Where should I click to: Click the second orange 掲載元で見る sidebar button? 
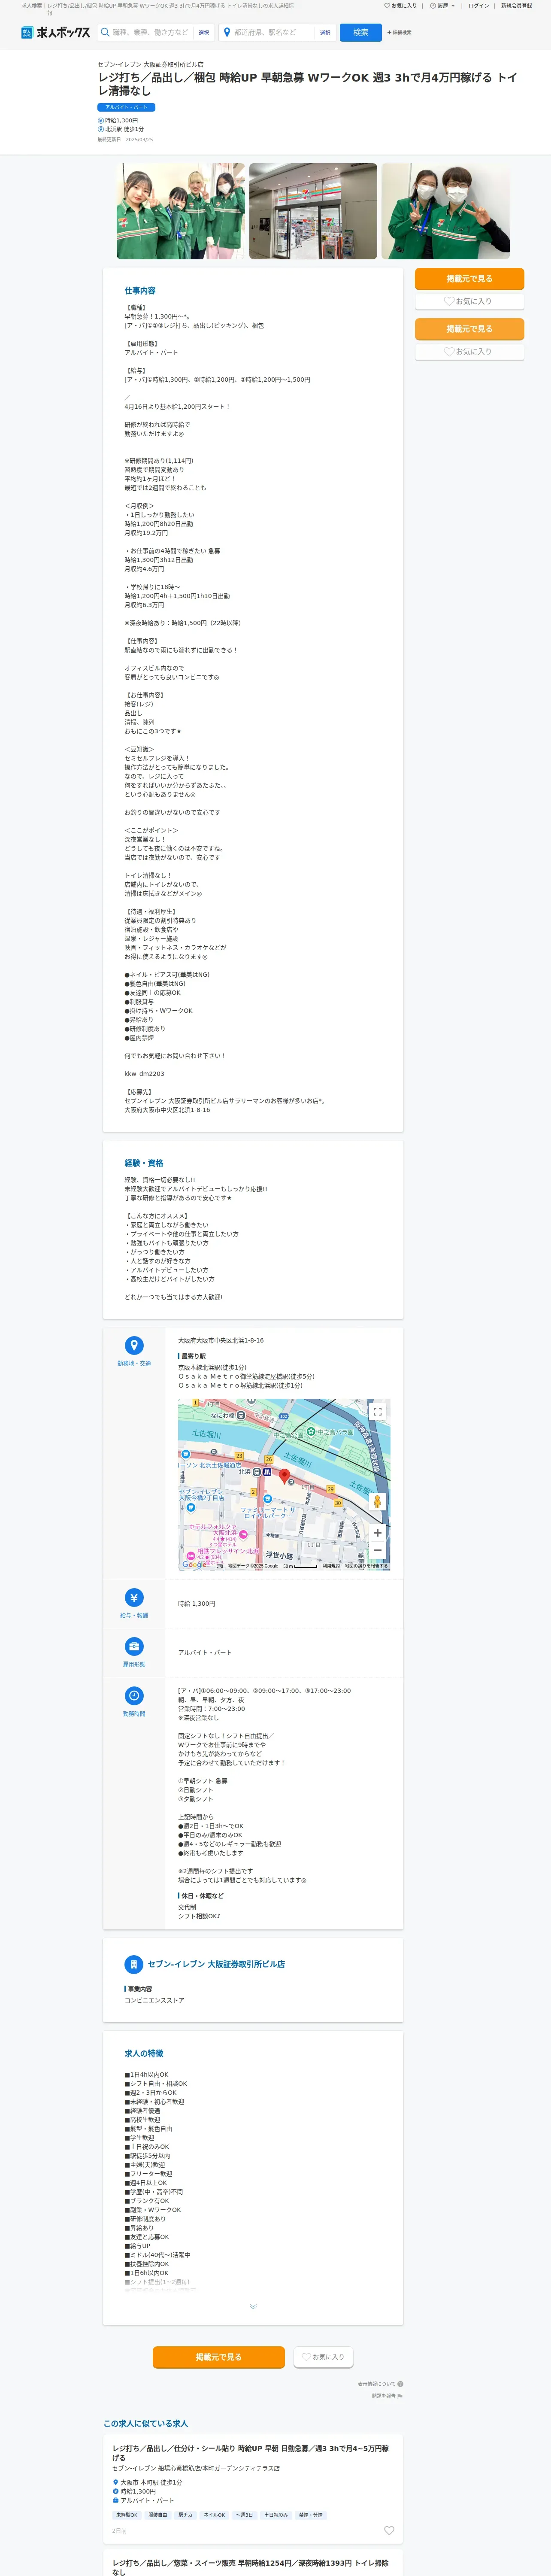(469, 329)
